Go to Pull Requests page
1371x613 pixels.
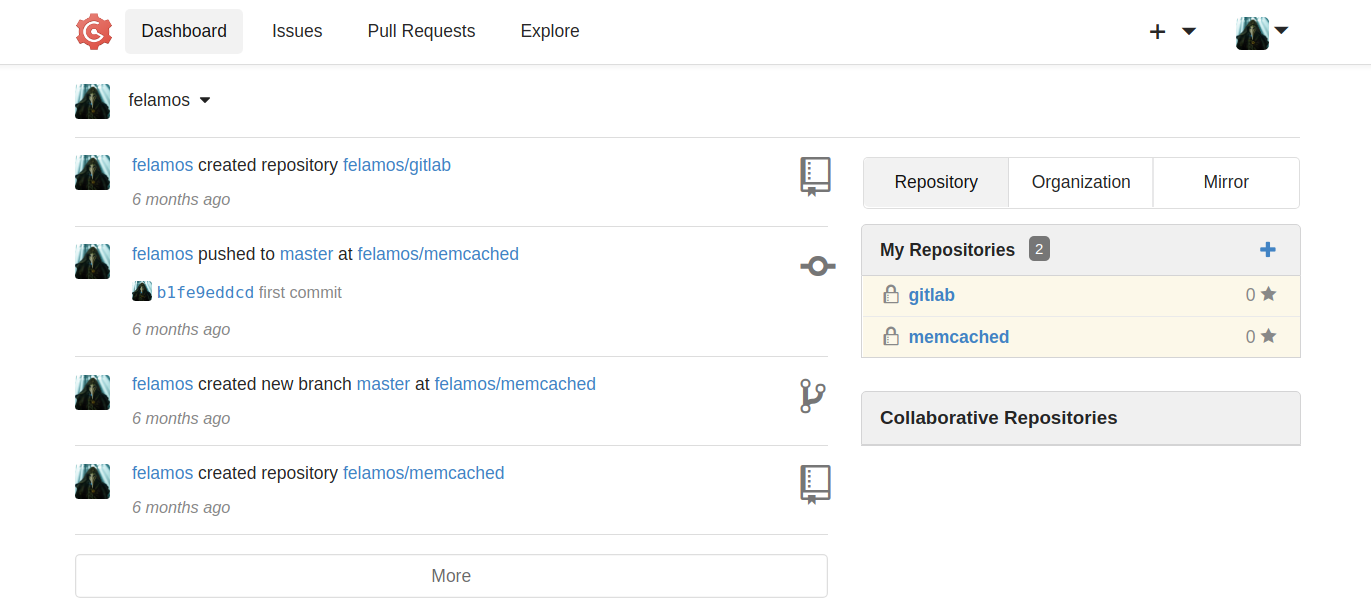tap(421, 31)
